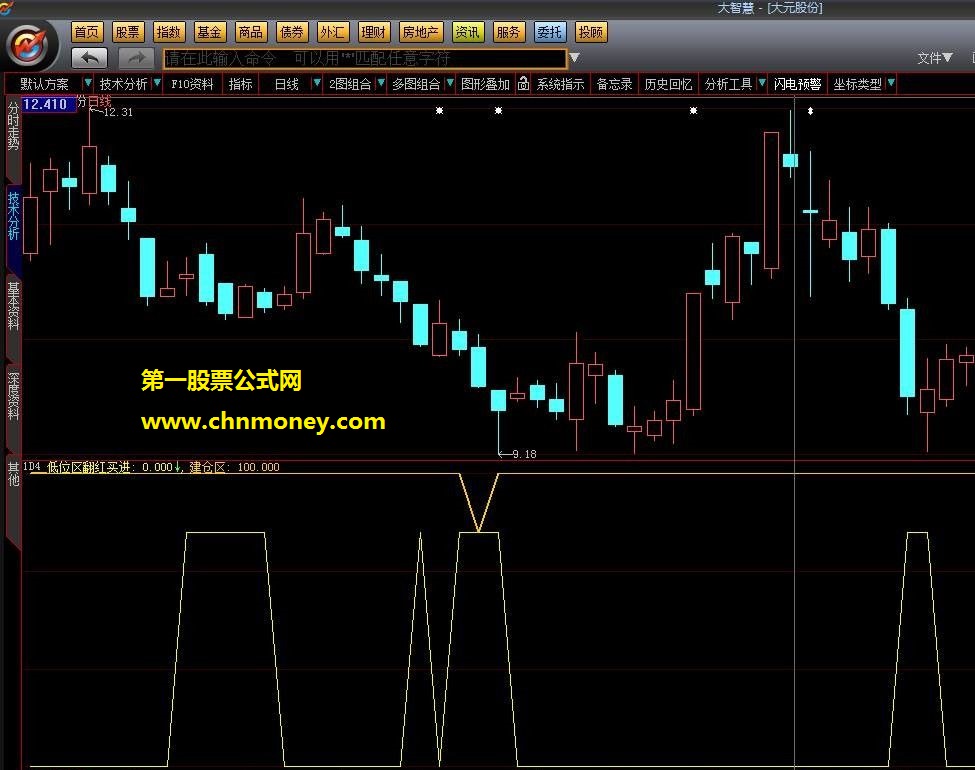Click the 低位区翻红买进 indicator label
This screenshot has height=770, width=975.
click(x=88, y=467)
